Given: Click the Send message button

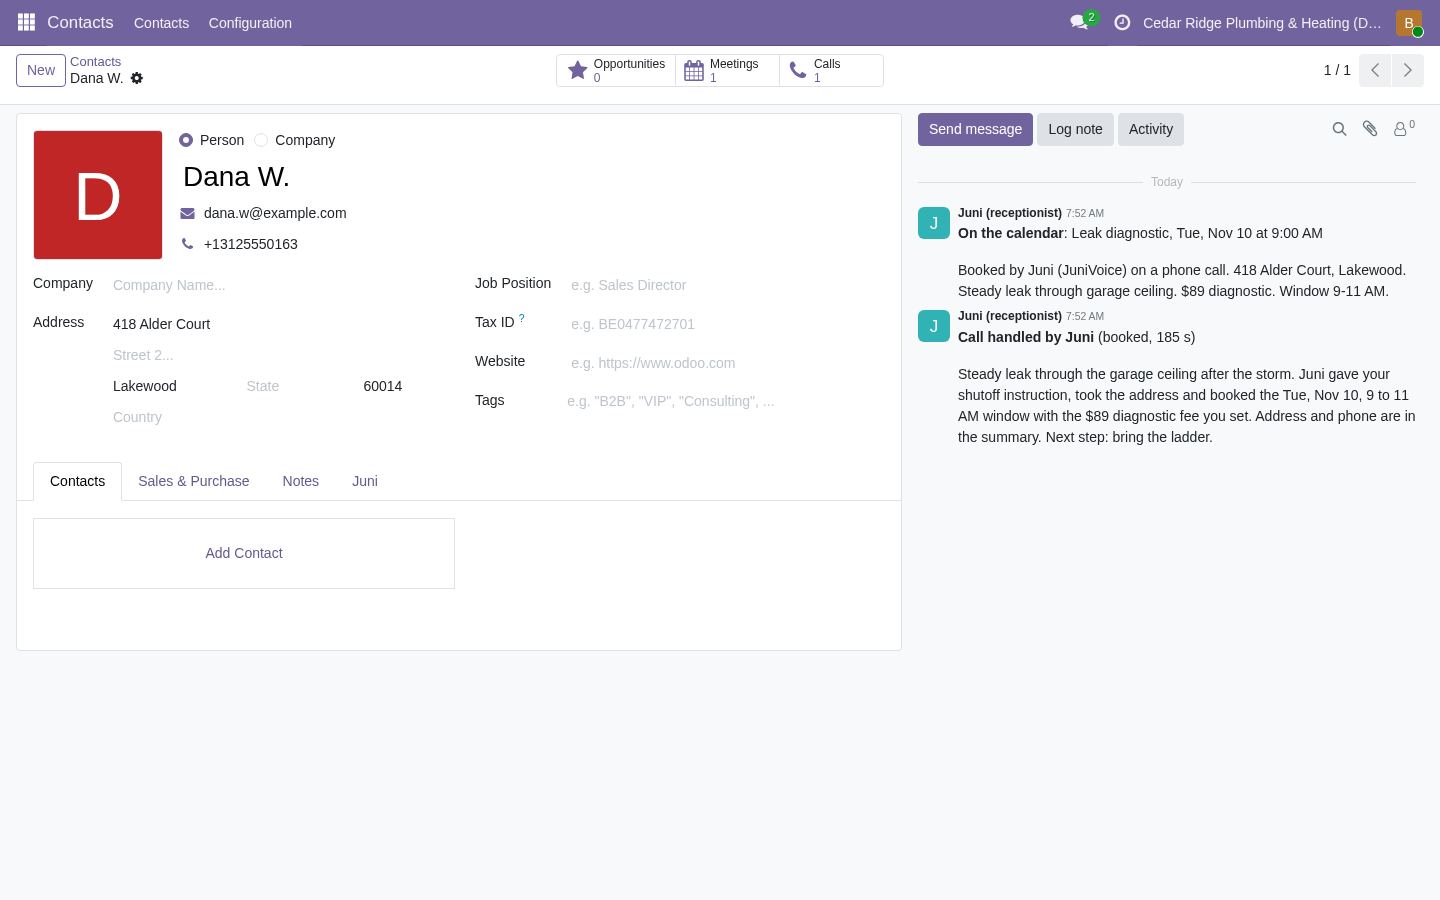Looking at the screenshot, I should 975,129.
